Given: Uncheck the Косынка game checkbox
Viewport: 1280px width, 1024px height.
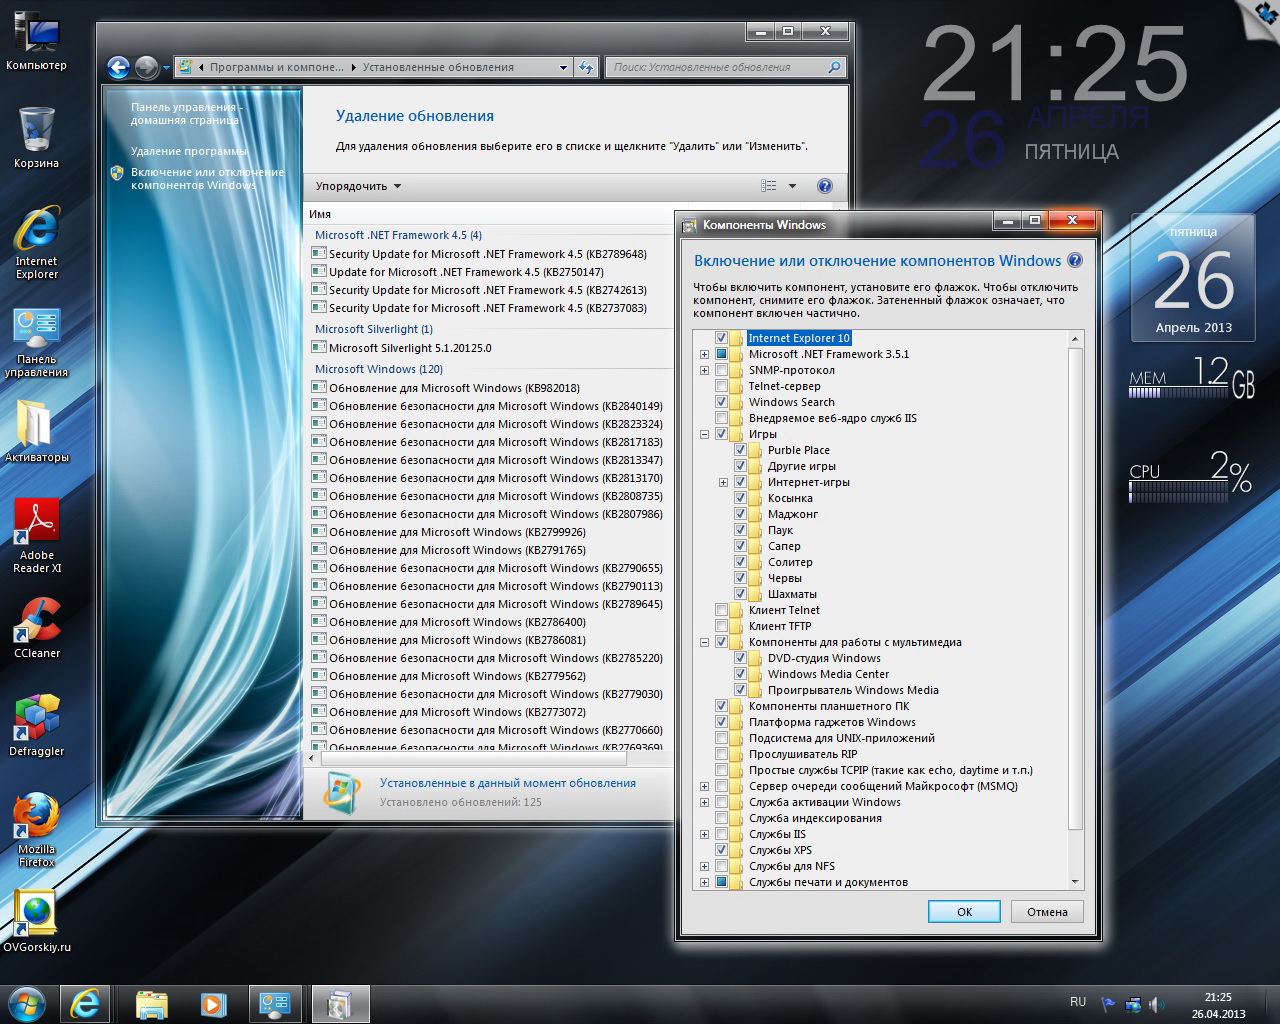Looking at the screenshot, I should [x=740, y=498].
